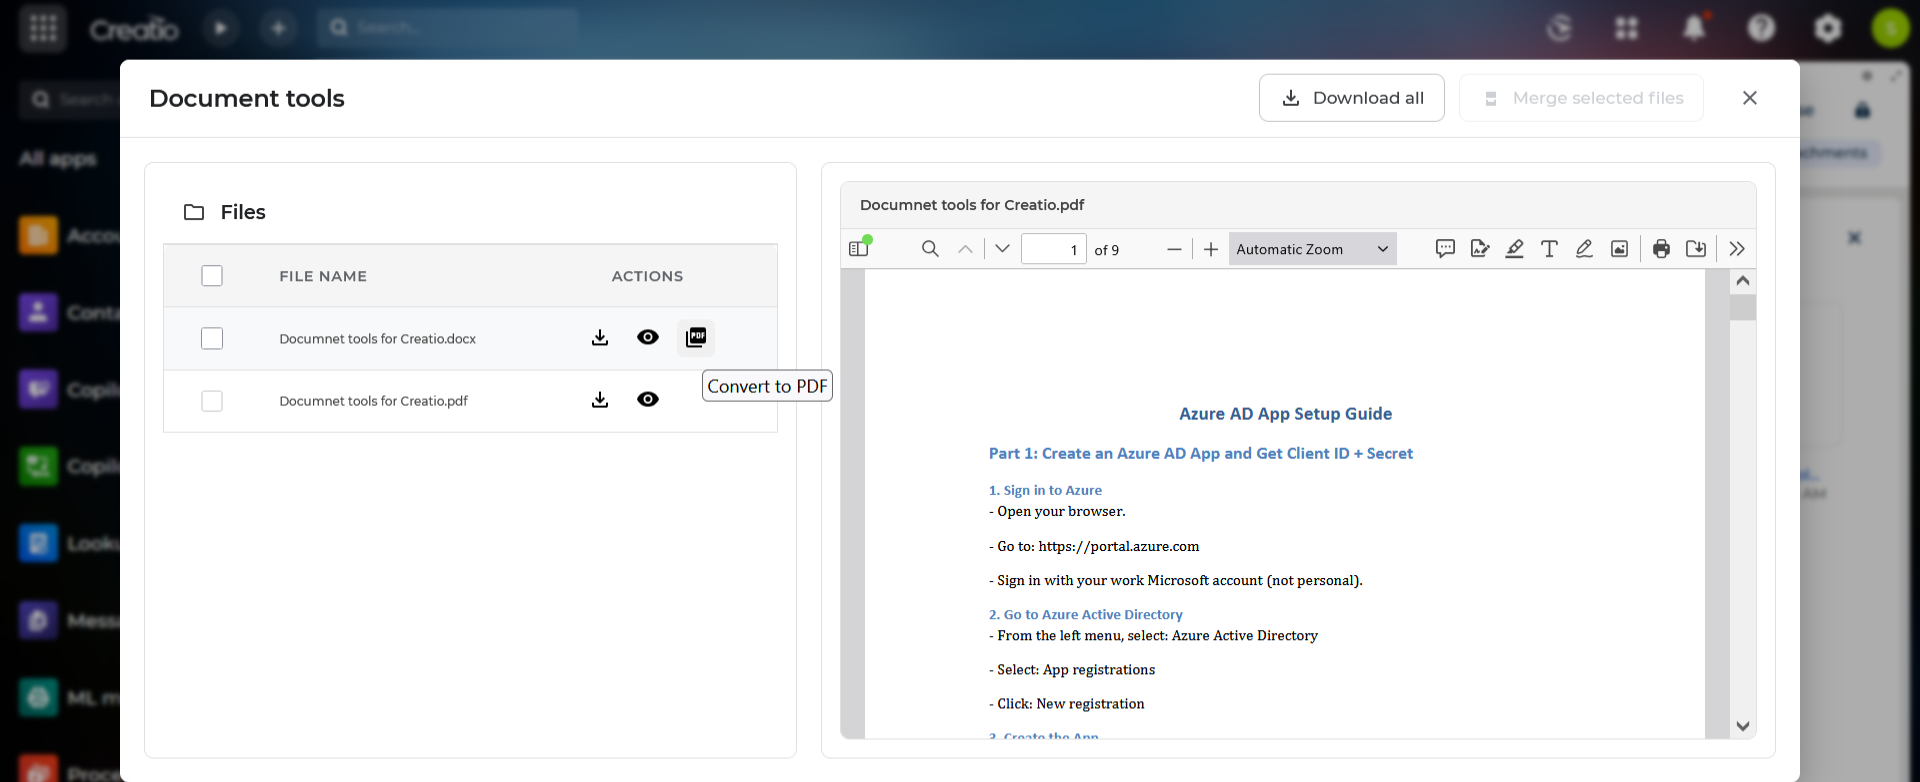
Task: Download Documnet tools for Creatio.pdf file
Action: click(x=600, y=400)
